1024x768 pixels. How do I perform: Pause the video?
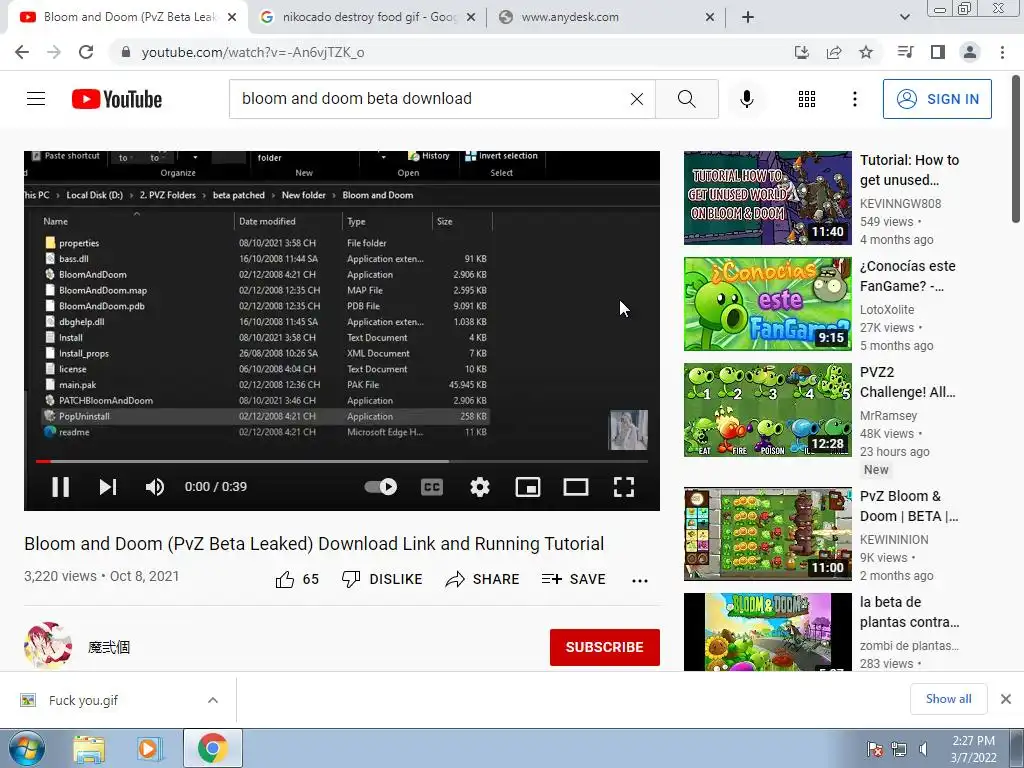(60, 487)
